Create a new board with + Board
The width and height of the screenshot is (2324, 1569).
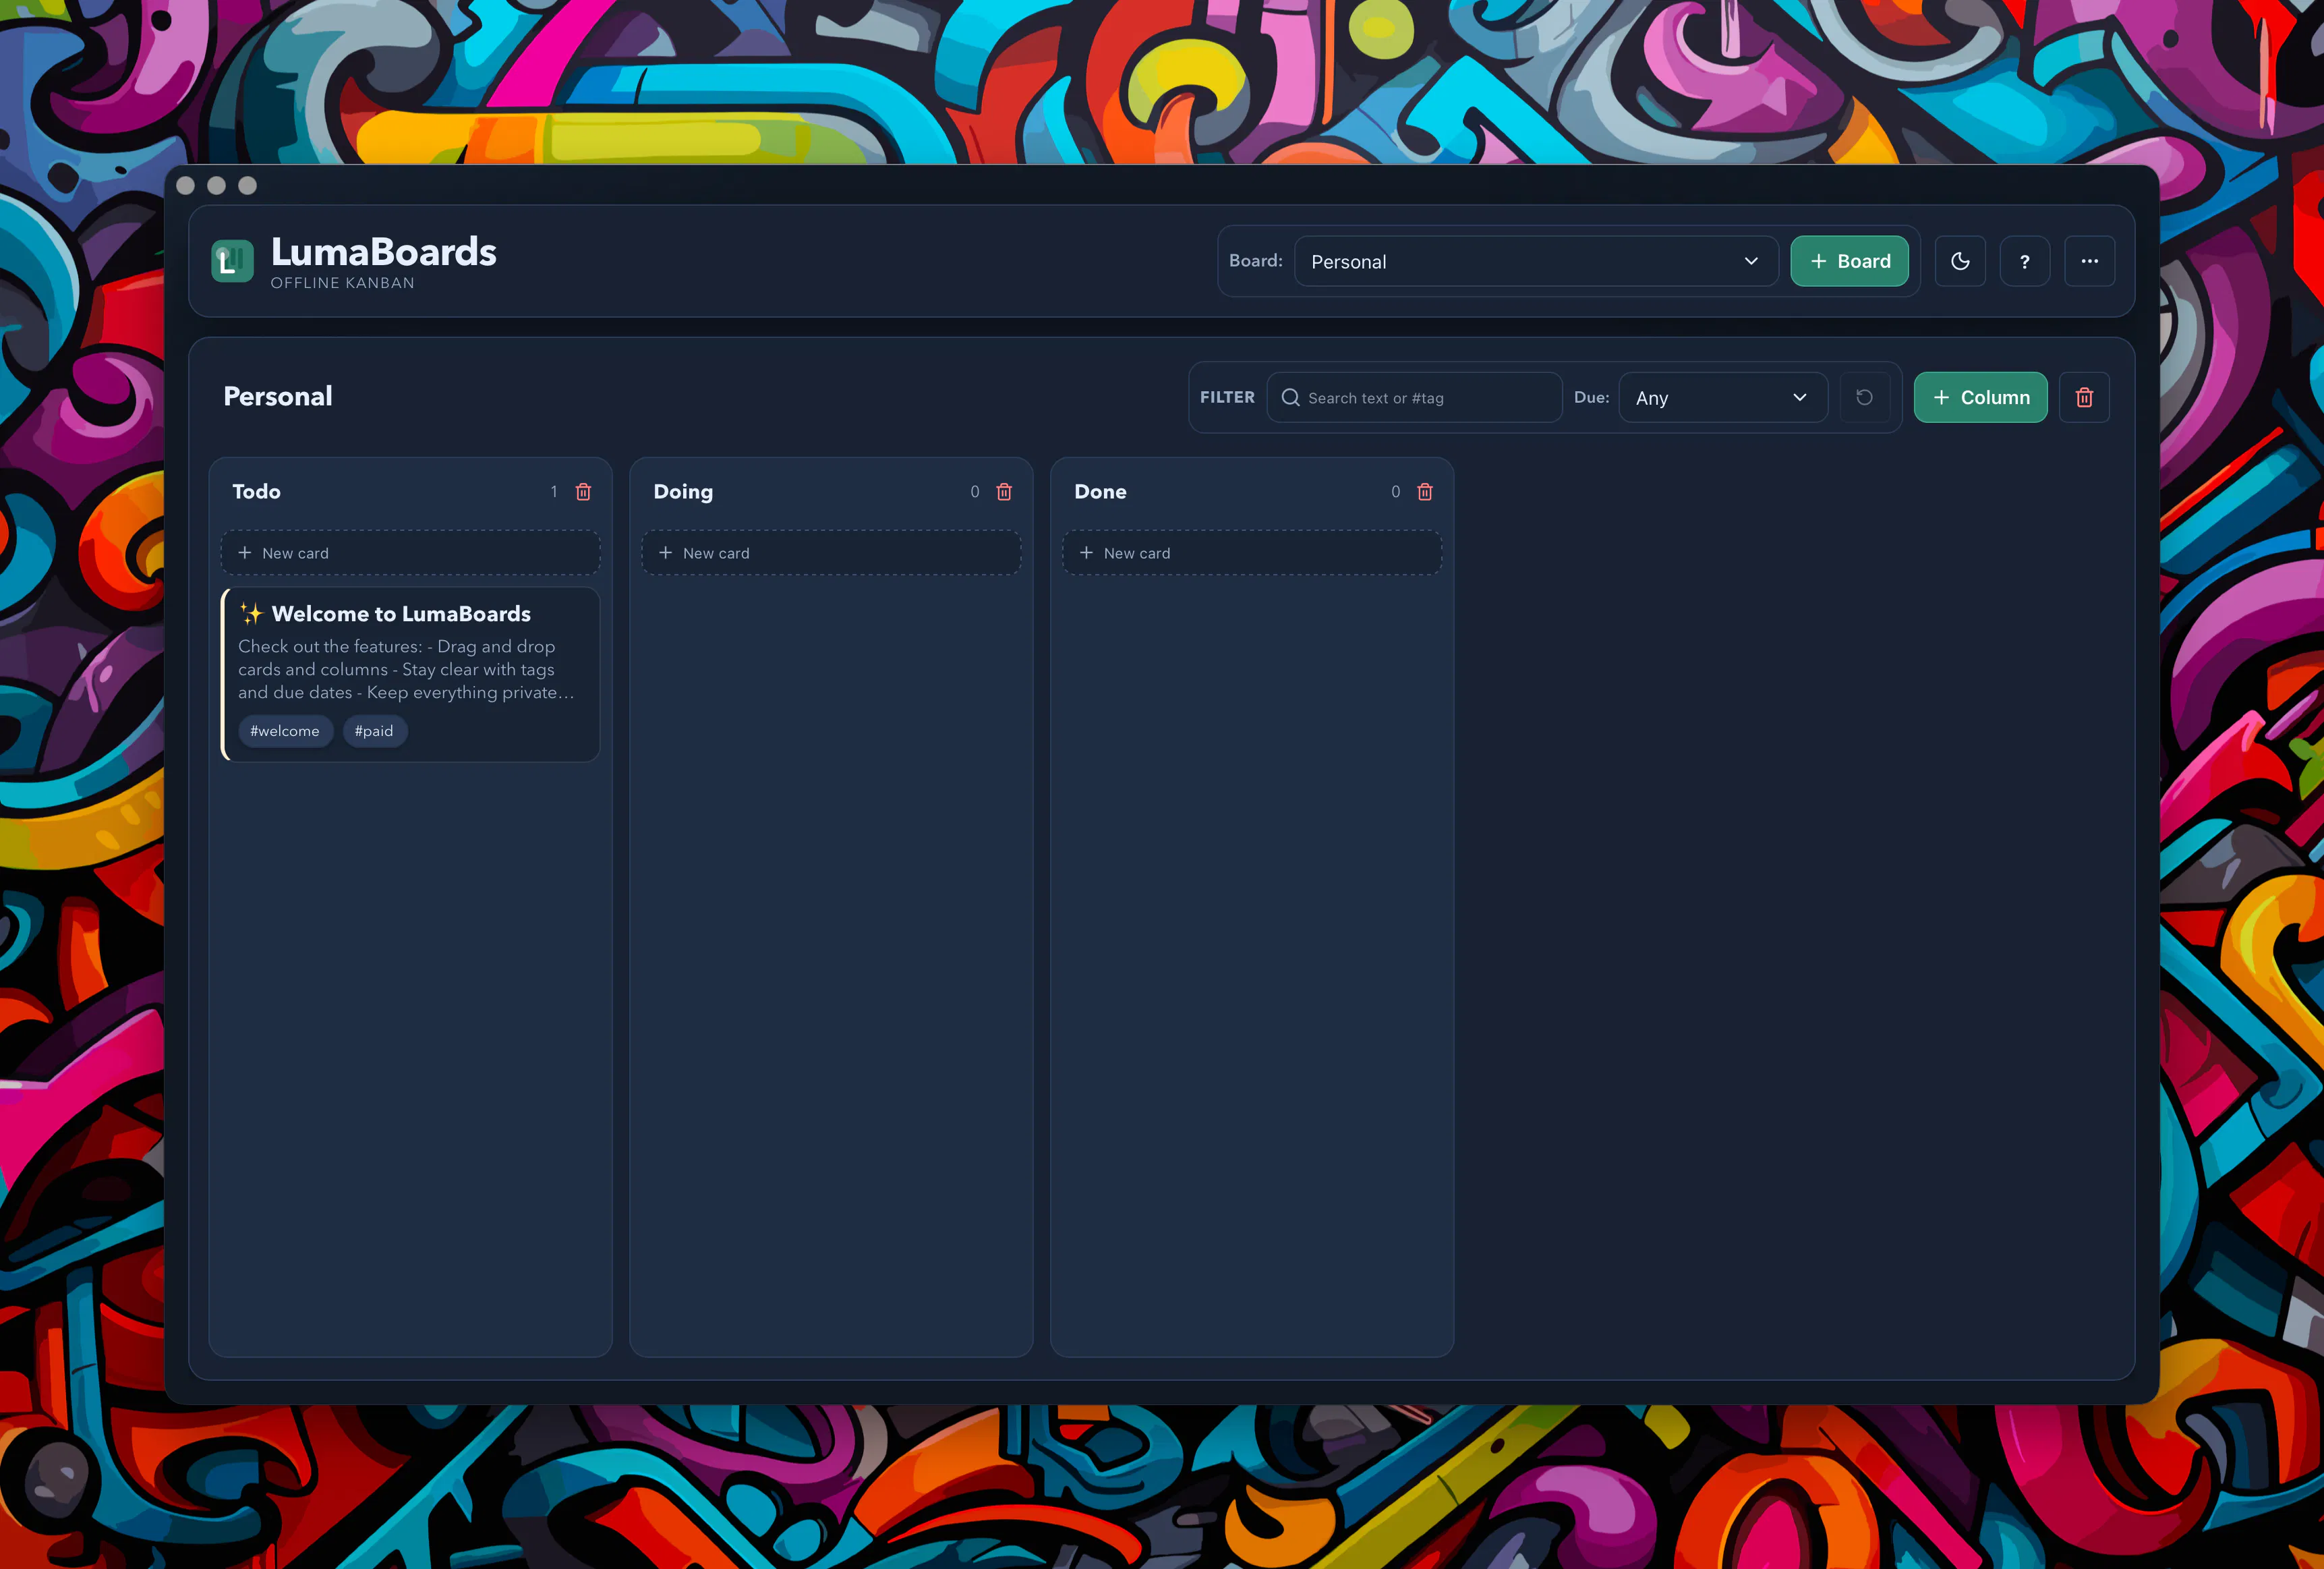coord(1849,261)
